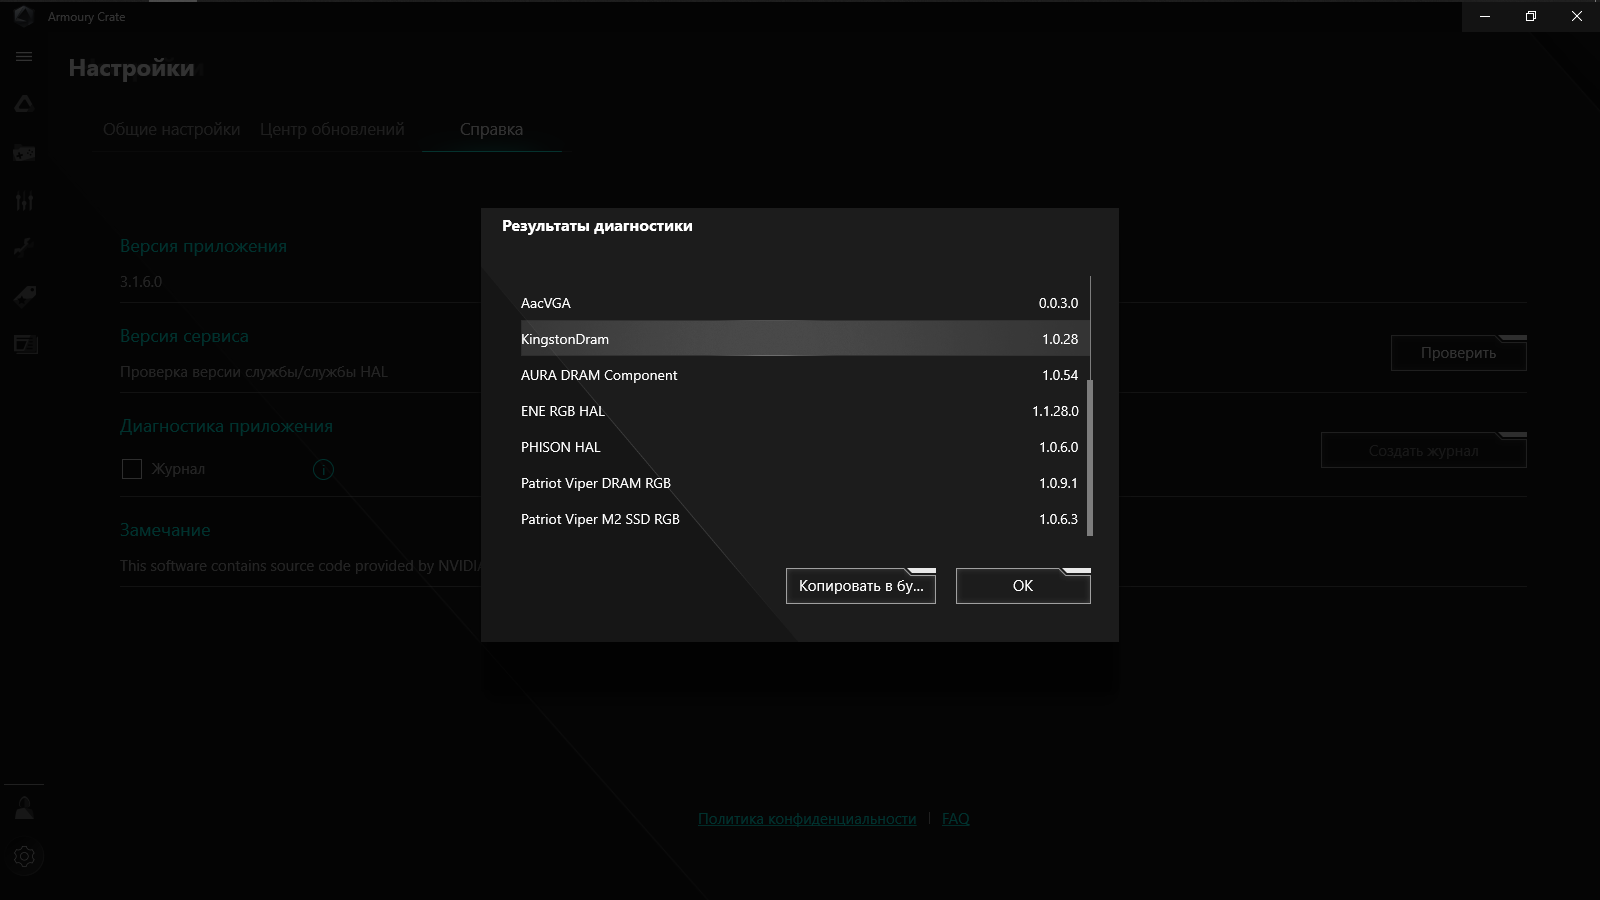The image size is (1600, 900).
Task: Show the info tooltip next to Журнал
Action: pos(323,469)
